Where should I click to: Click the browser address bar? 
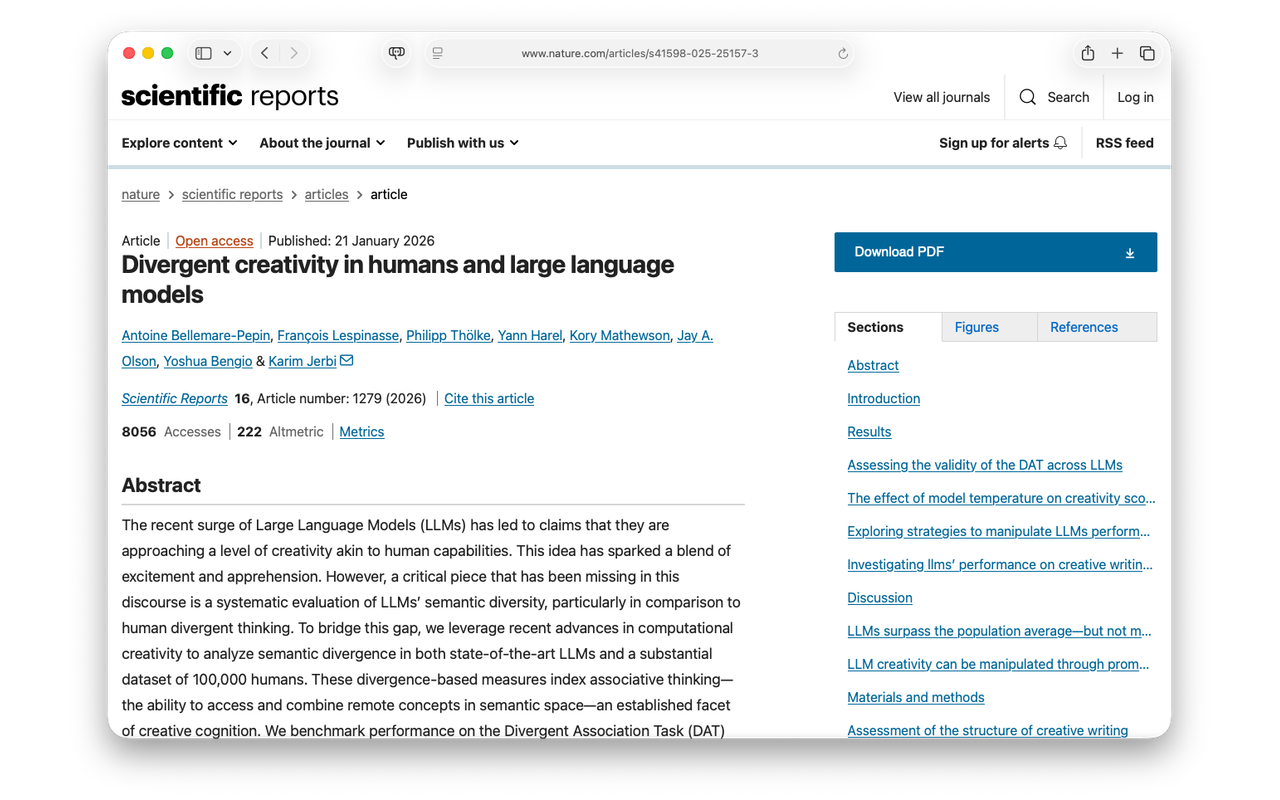(640, 53)
